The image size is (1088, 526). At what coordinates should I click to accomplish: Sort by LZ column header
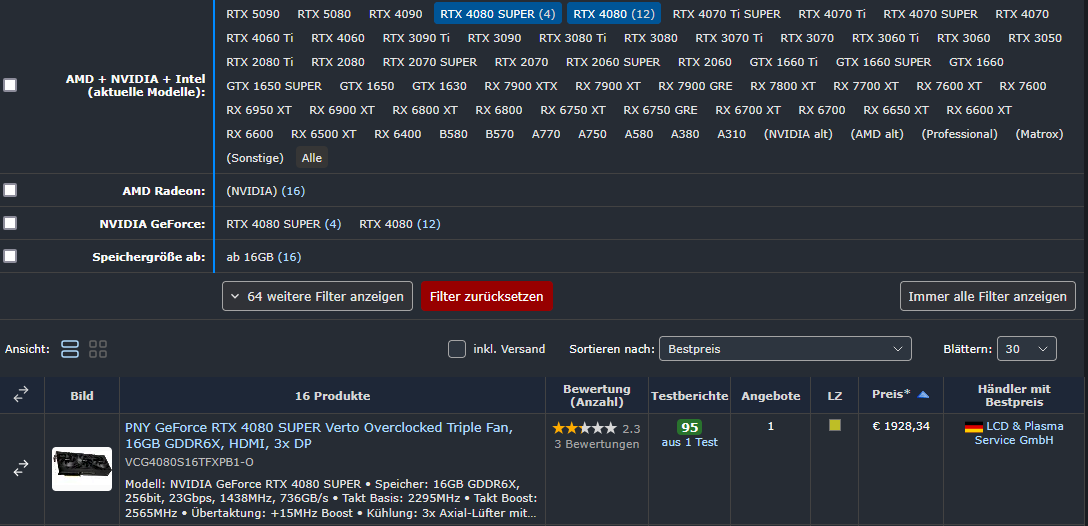[835, 396]
